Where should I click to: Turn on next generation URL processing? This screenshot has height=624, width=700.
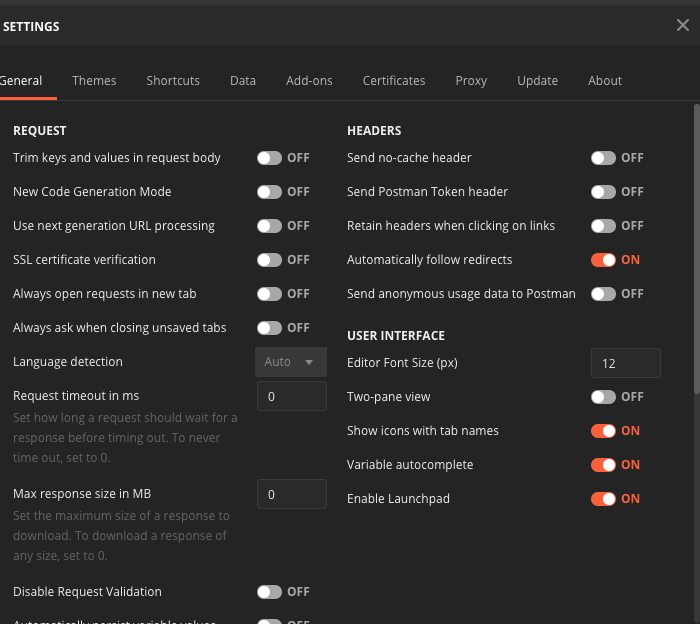point(269,226)
